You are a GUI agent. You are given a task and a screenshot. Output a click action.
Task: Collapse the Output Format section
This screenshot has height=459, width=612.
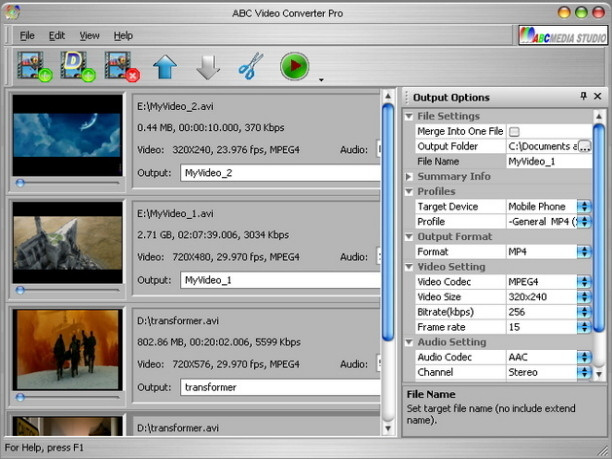point(409,237)
